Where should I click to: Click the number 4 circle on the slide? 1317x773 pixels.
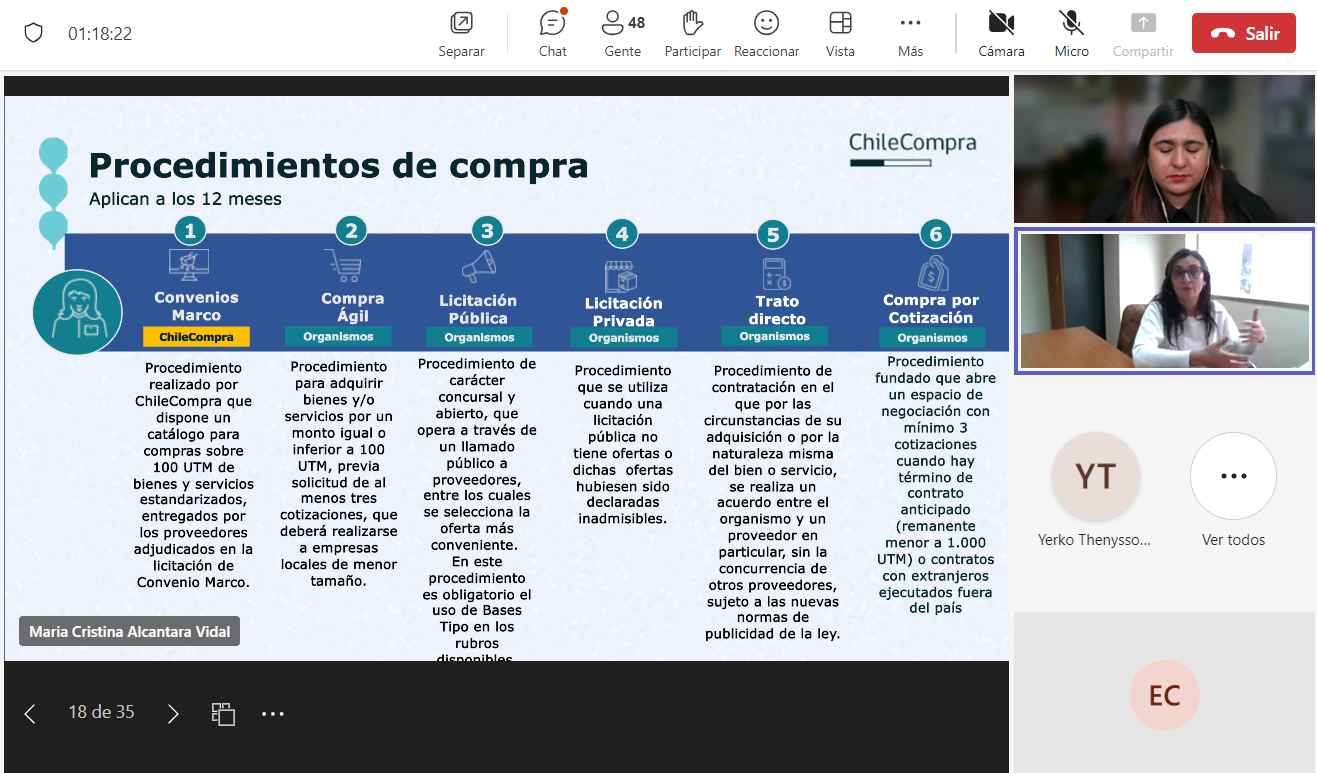coord(622,235)
